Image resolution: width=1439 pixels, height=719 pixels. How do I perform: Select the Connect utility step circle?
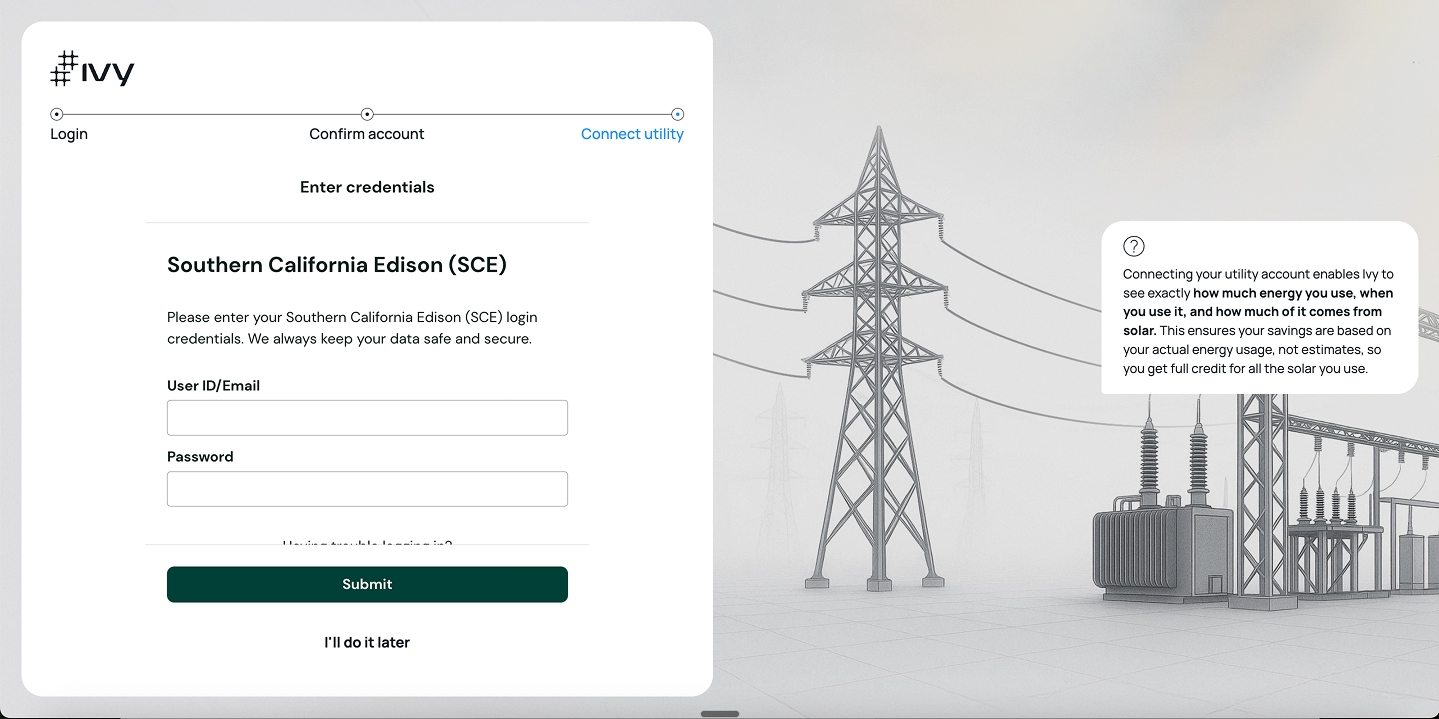(x=678, y=114)
